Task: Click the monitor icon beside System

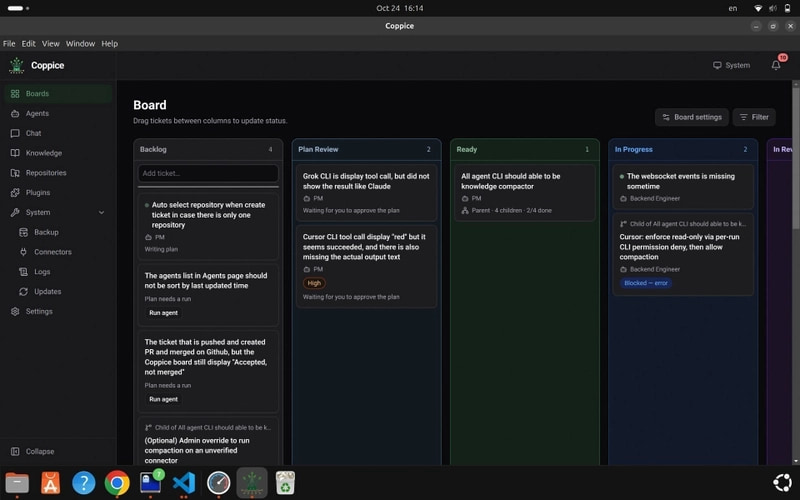Action: click(x=717, y=65)
